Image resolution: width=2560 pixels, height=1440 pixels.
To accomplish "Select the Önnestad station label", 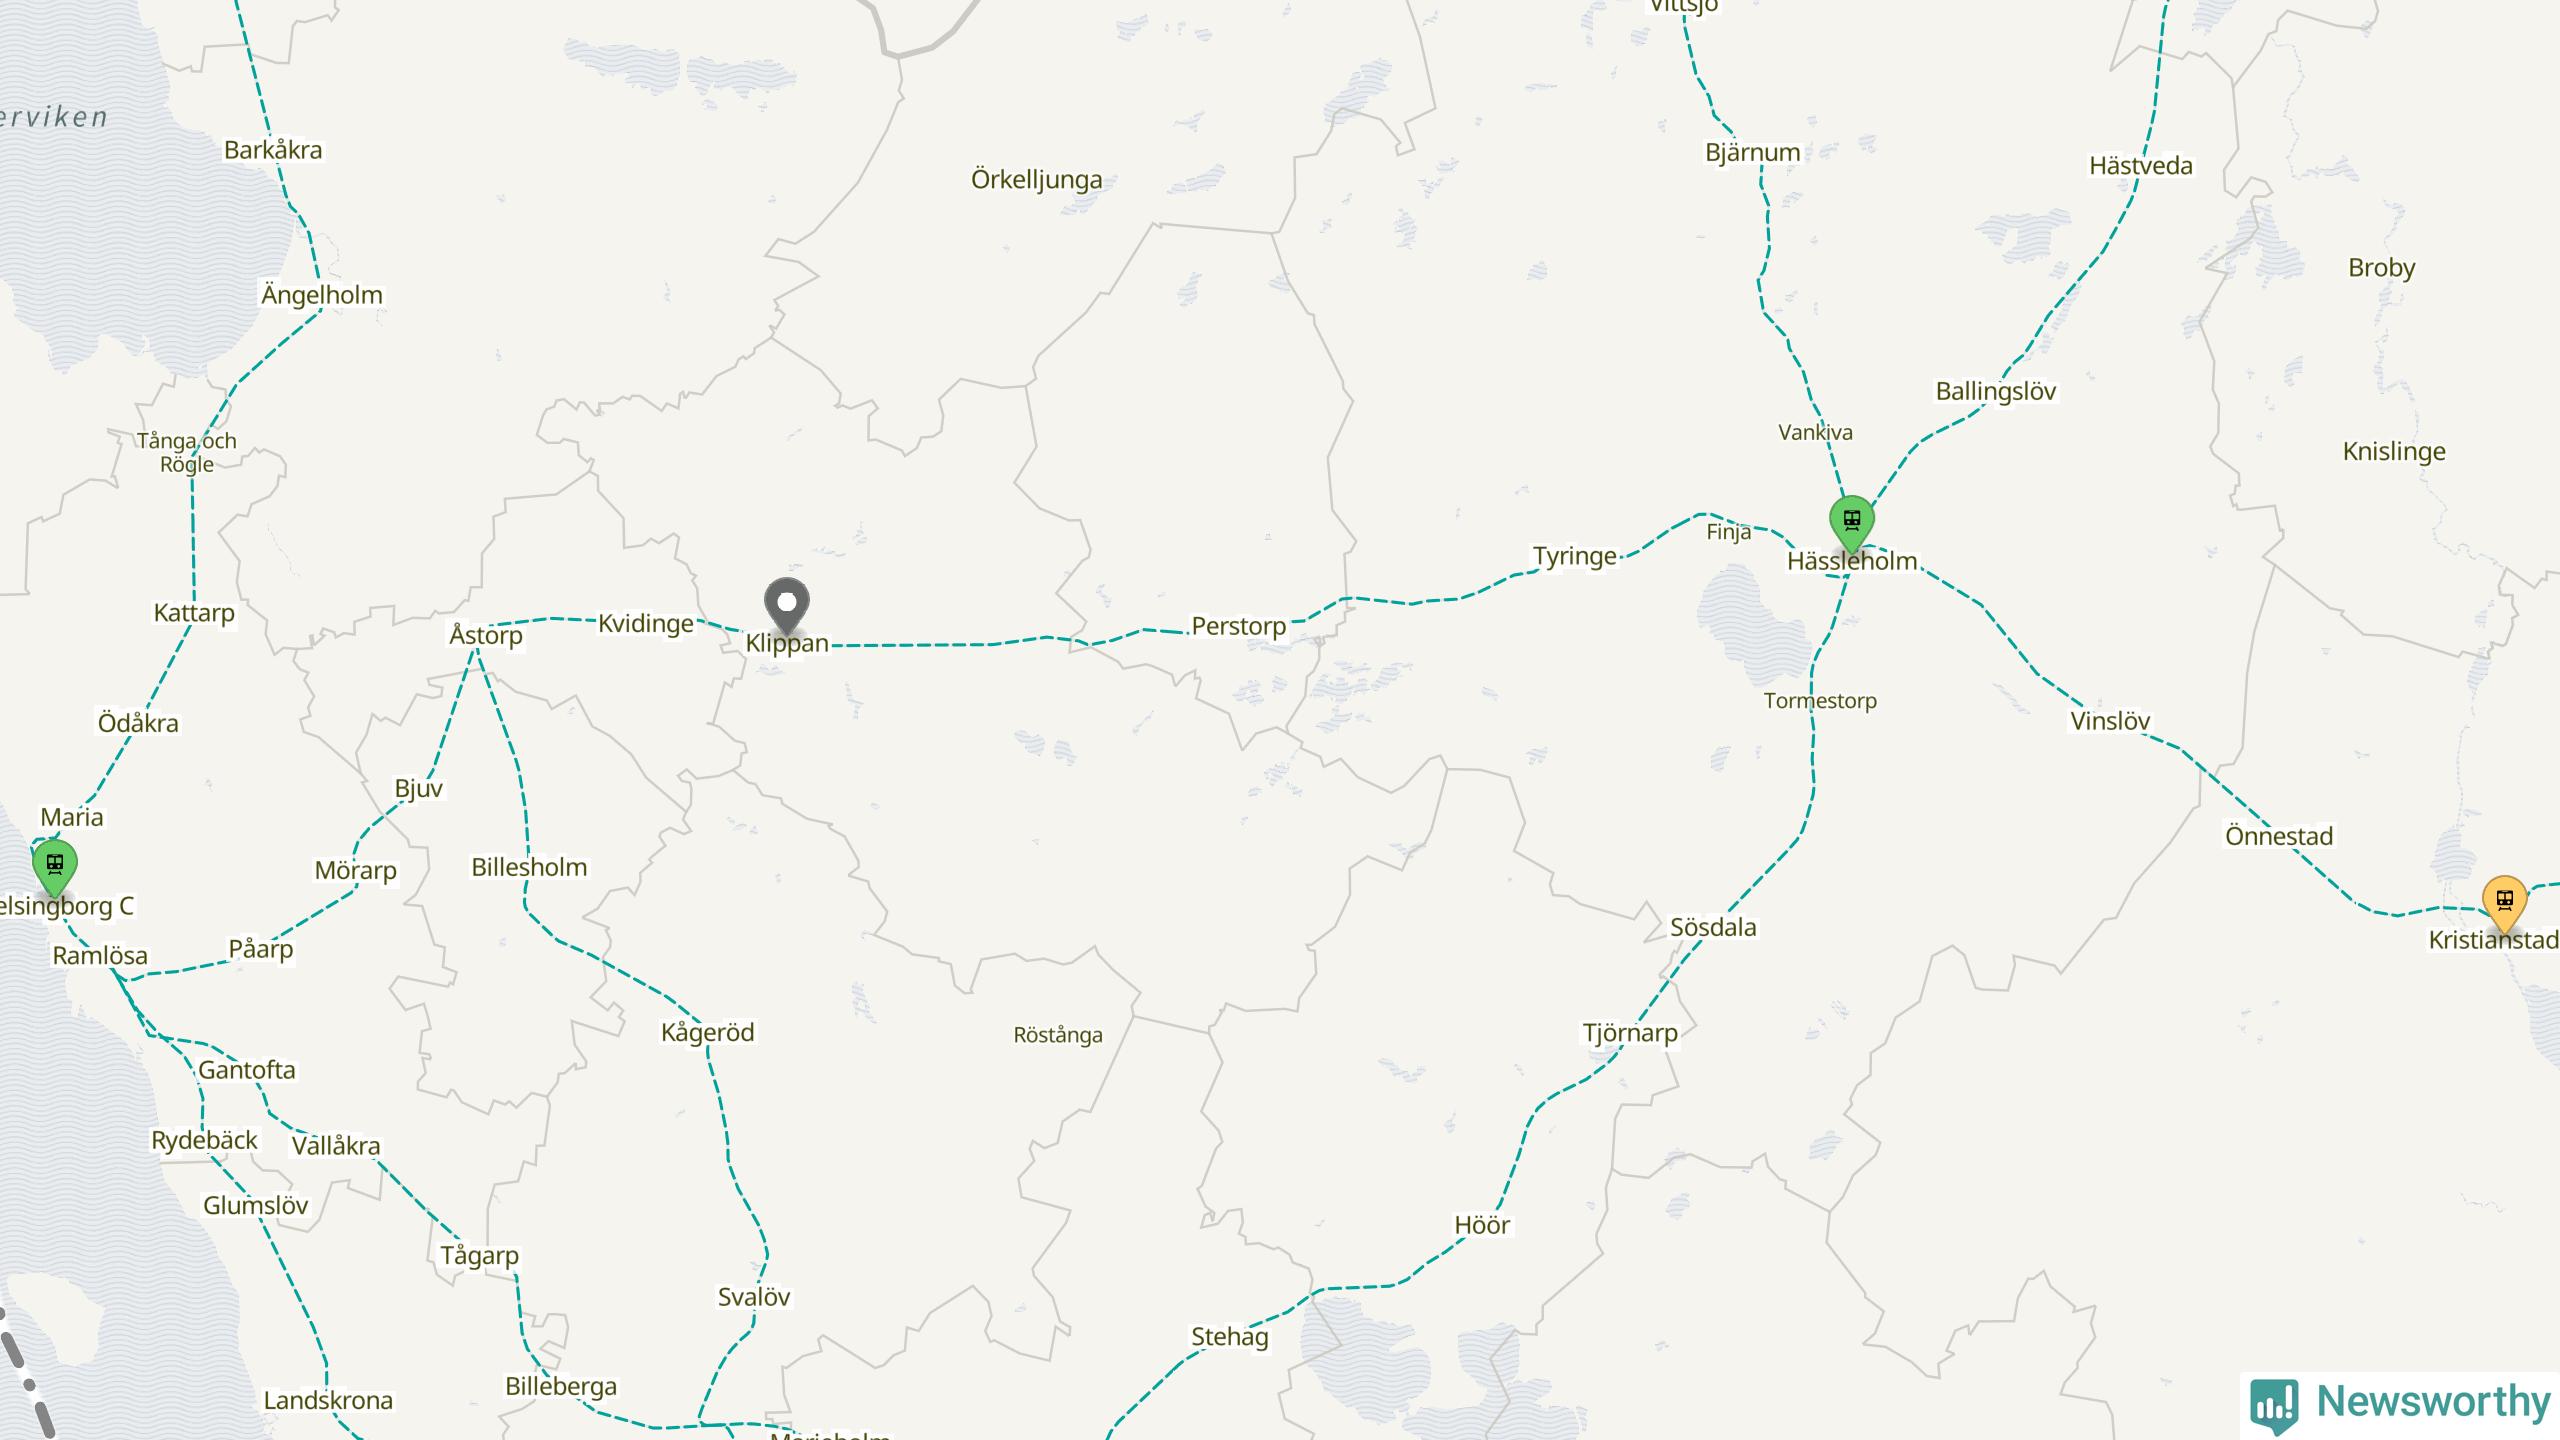I will click(x=2279, y=836).
